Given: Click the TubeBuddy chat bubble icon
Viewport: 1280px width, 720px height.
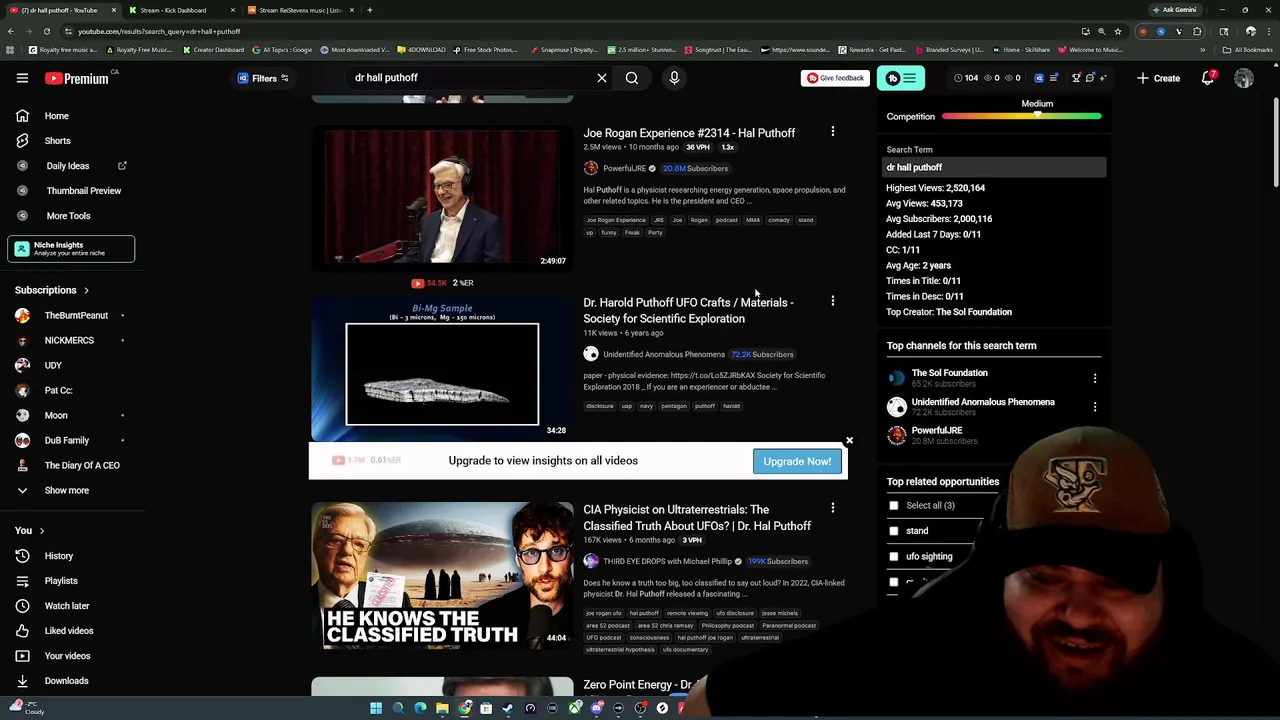Looking at the screenshot, I should click(x=1090, y=78).
